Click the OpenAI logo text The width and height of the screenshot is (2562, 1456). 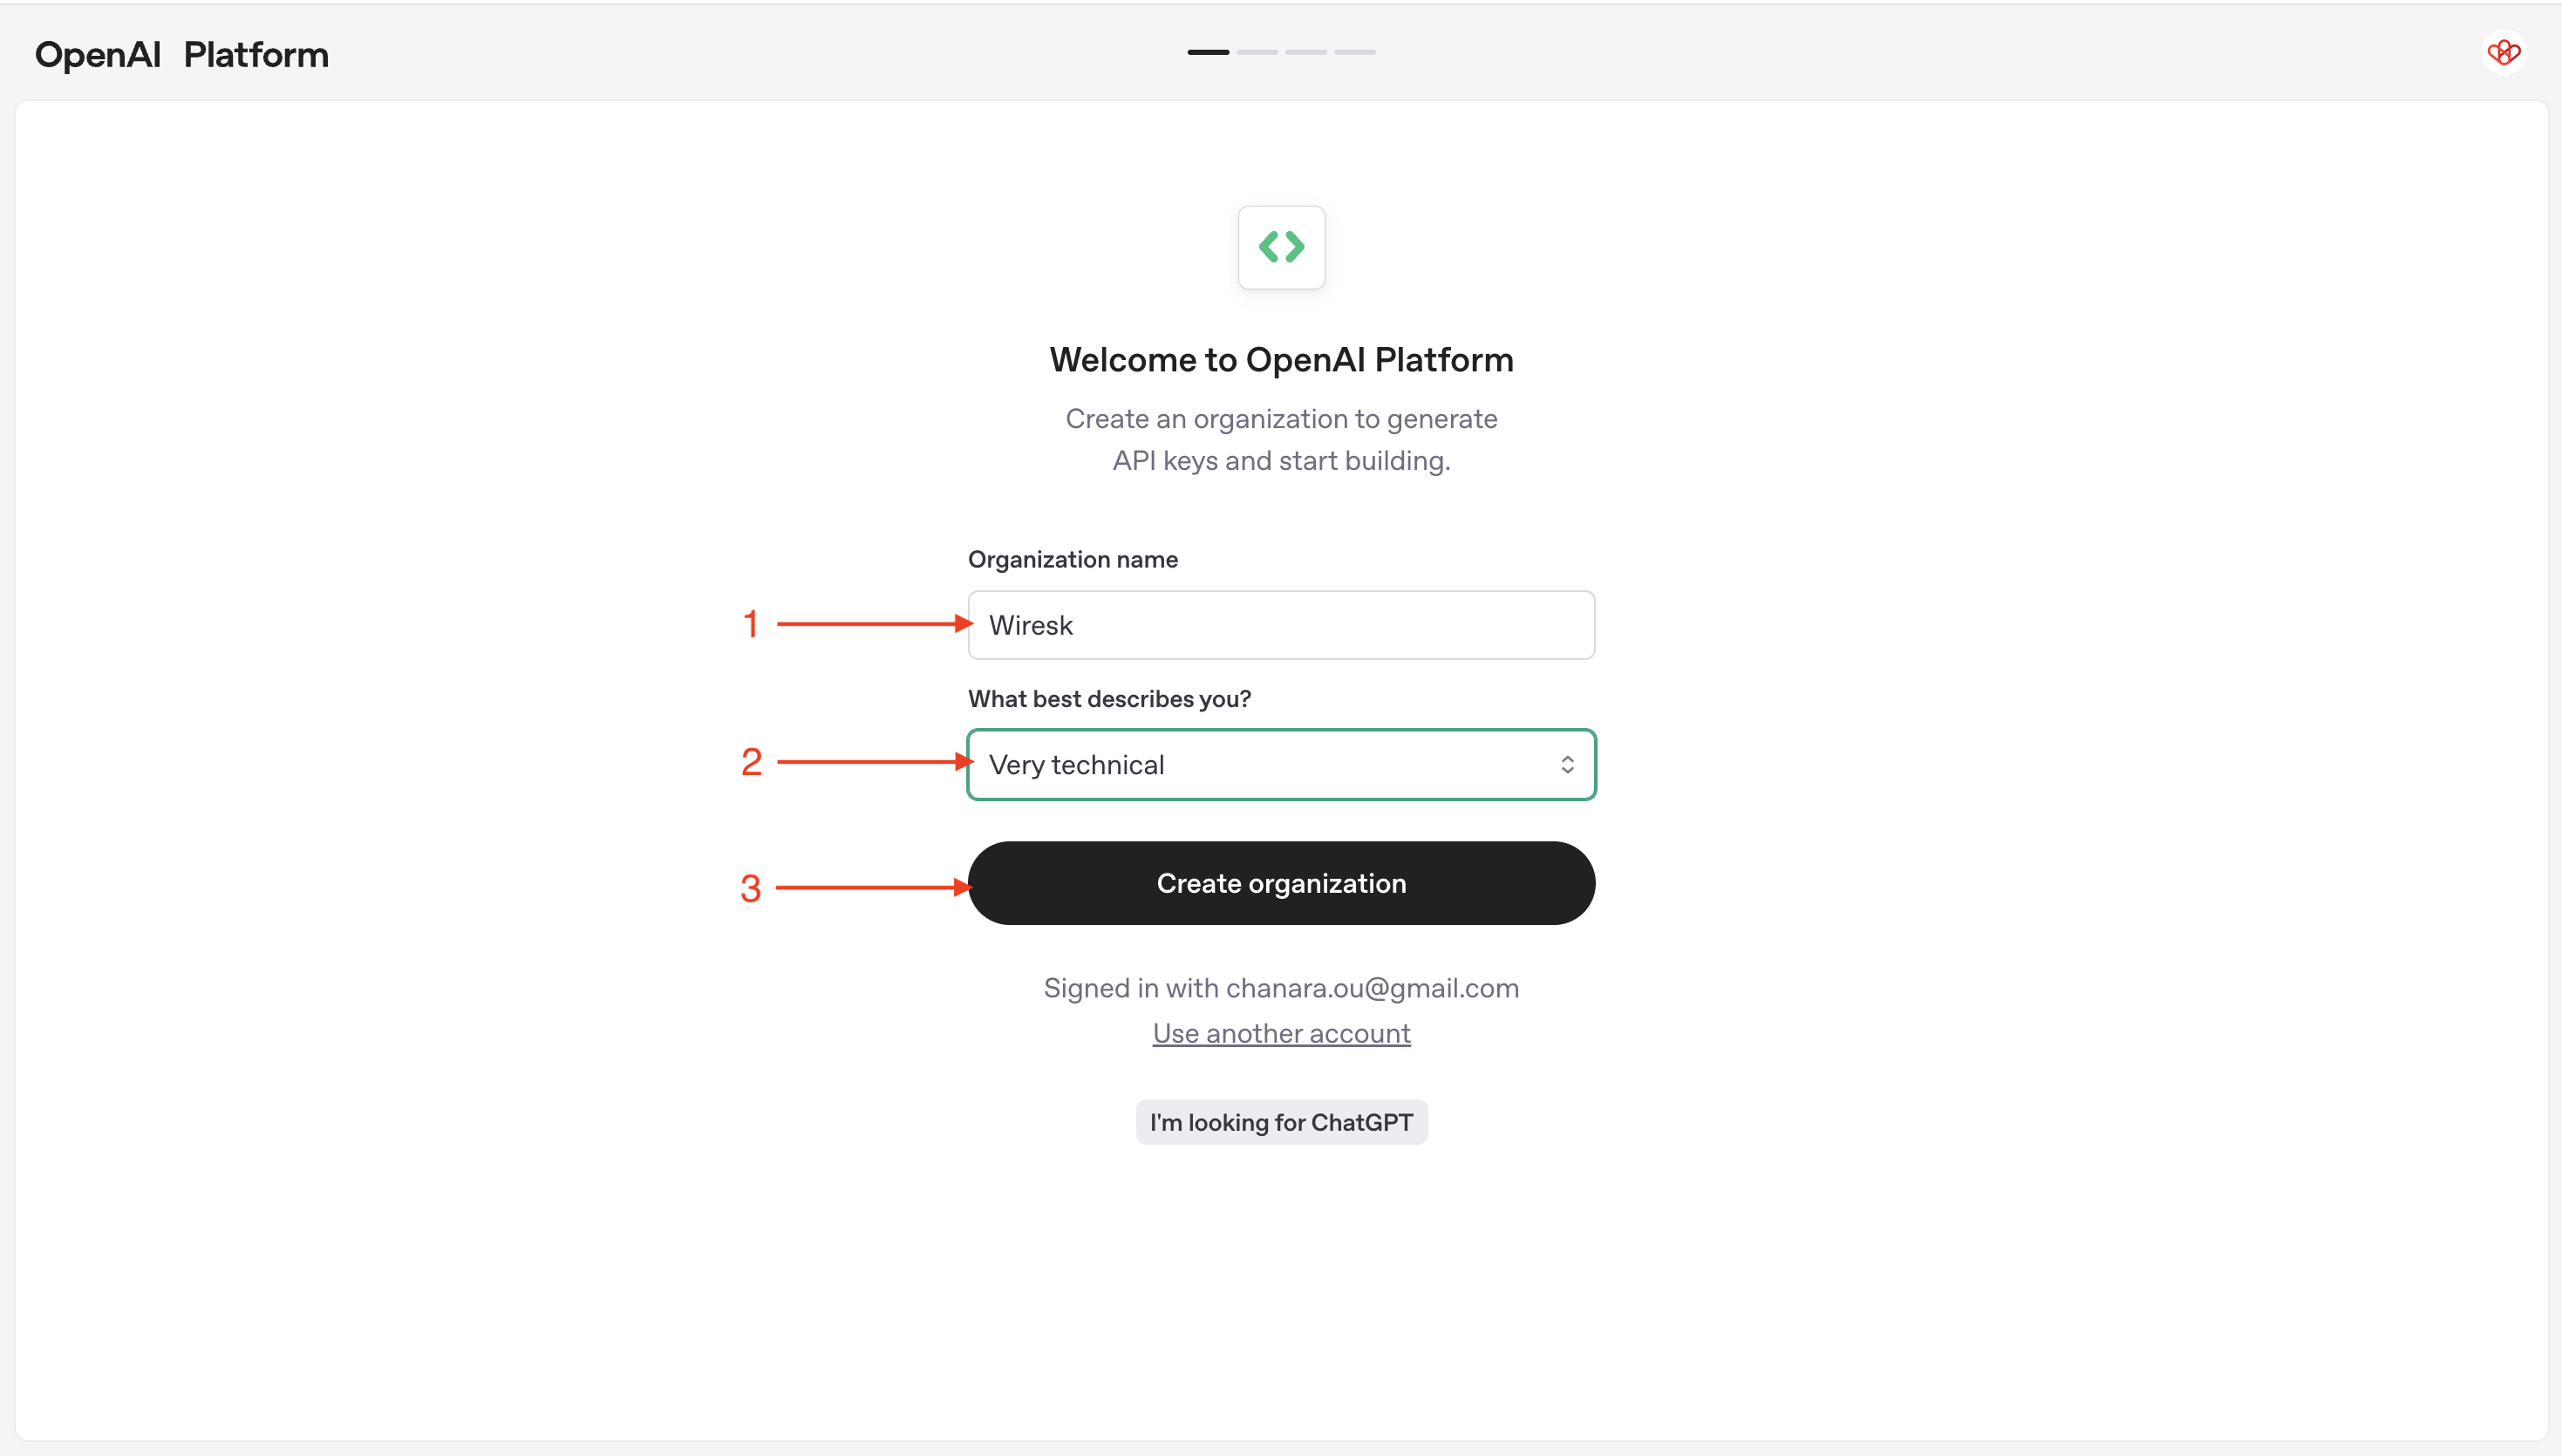pos(97,54)
